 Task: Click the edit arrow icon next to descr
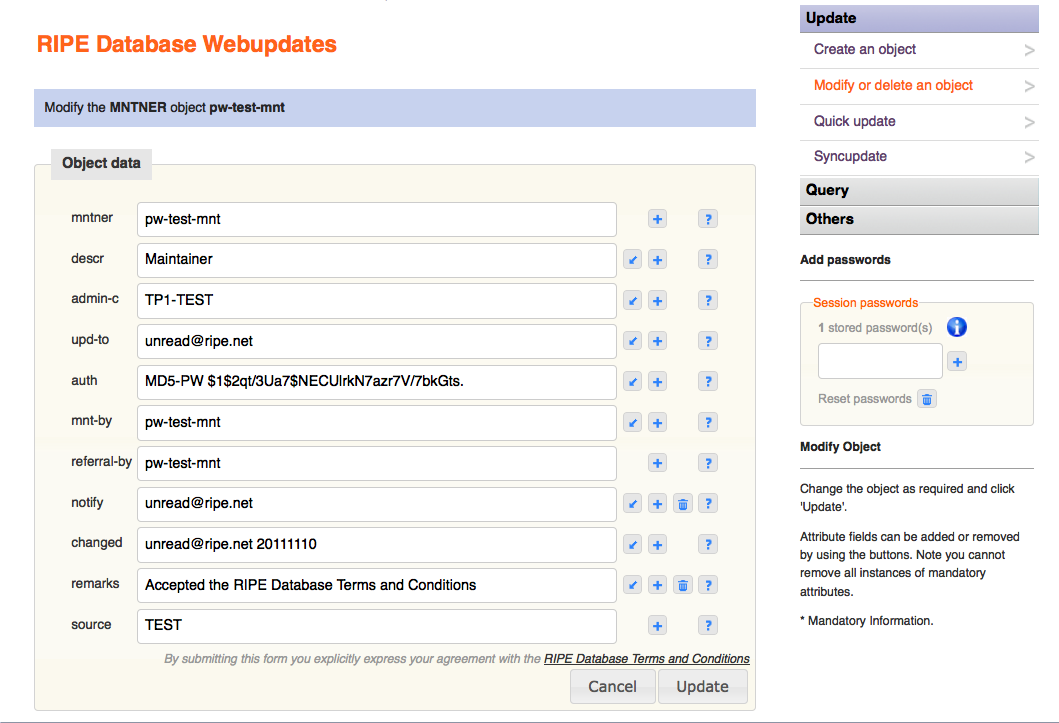click(632, 258)
